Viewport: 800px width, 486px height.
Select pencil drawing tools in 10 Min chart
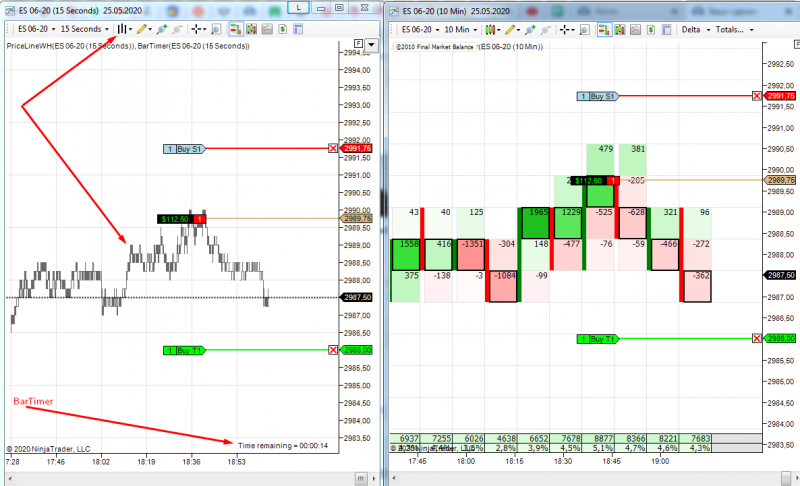coord(510,30)
